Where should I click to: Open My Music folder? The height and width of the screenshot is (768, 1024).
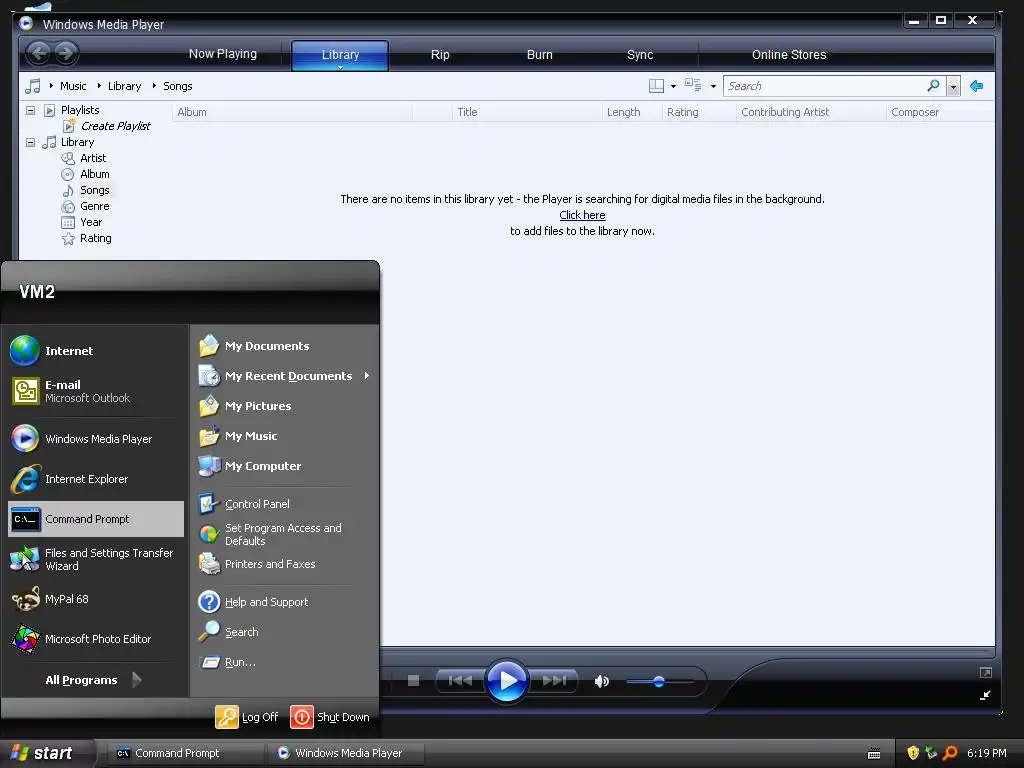[x=285, y=436]
